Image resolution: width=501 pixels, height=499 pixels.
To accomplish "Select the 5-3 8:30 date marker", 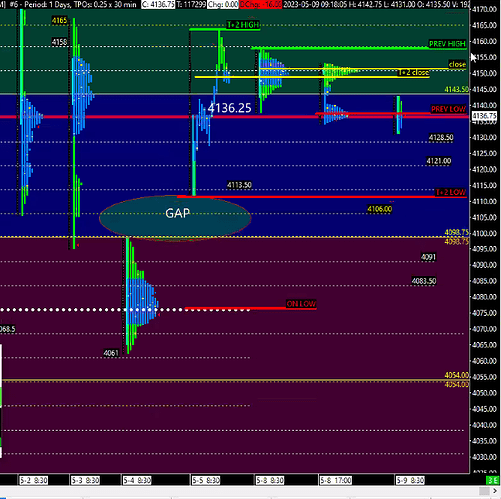I will pyautogui.click(x=85, y=480).
